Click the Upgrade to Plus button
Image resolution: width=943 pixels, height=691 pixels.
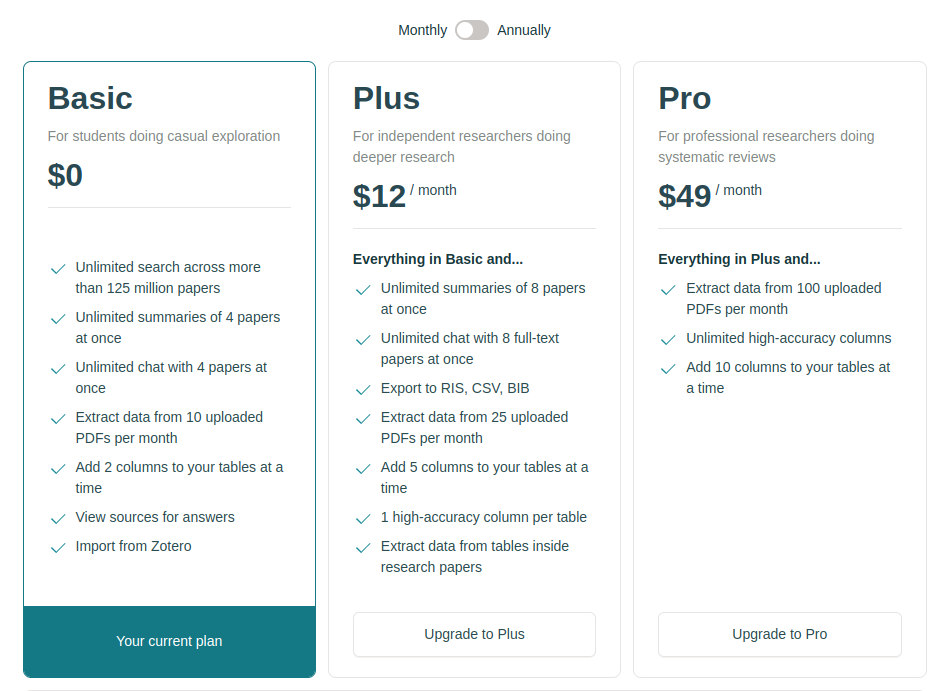coord(474,634)
